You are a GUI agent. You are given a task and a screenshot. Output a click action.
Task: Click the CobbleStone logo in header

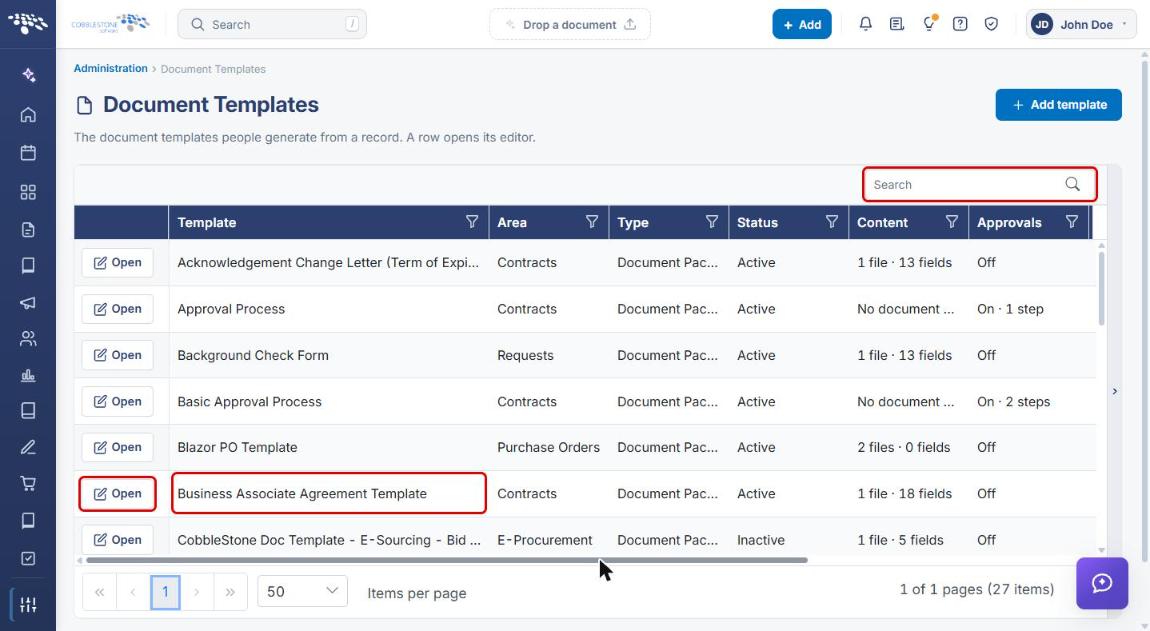tap(110, 23)
